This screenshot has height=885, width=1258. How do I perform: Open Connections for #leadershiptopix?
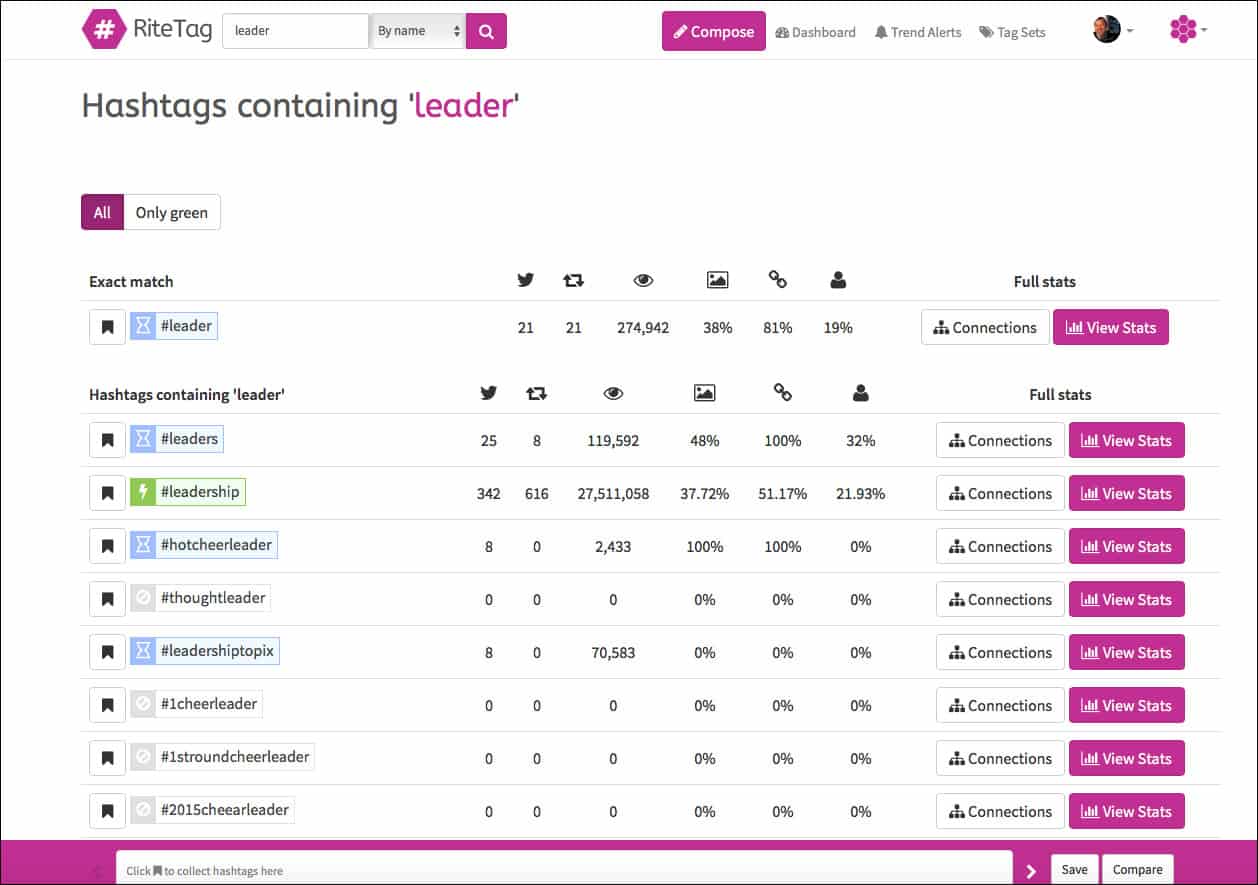[1000, 652]
